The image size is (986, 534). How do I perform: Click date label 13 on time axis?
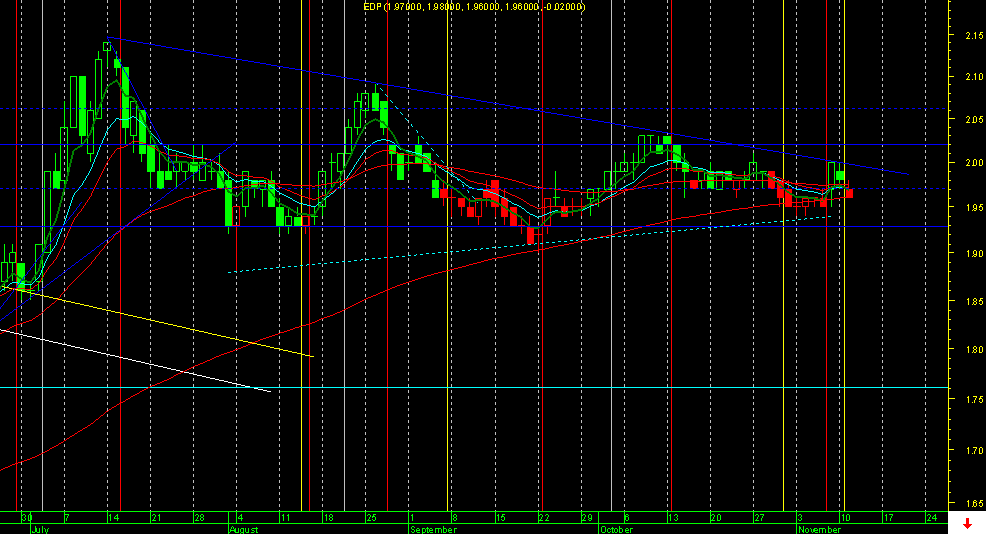(x=673, y=518)
